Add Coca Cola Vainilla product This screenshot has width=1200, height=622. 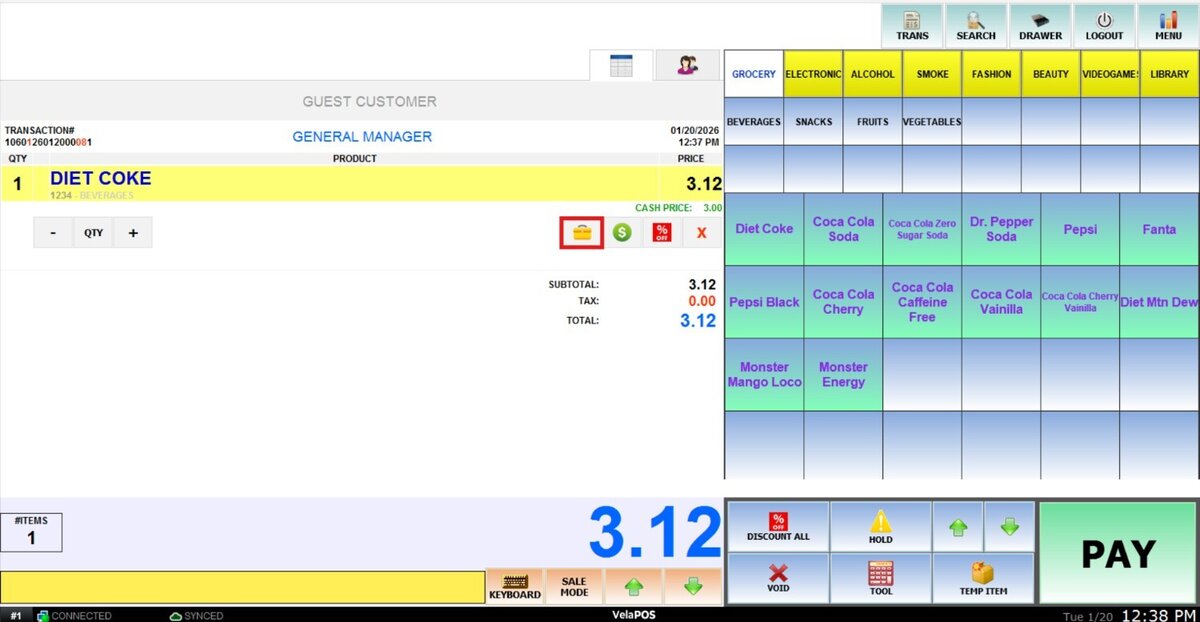click(x=1001, y=302)
